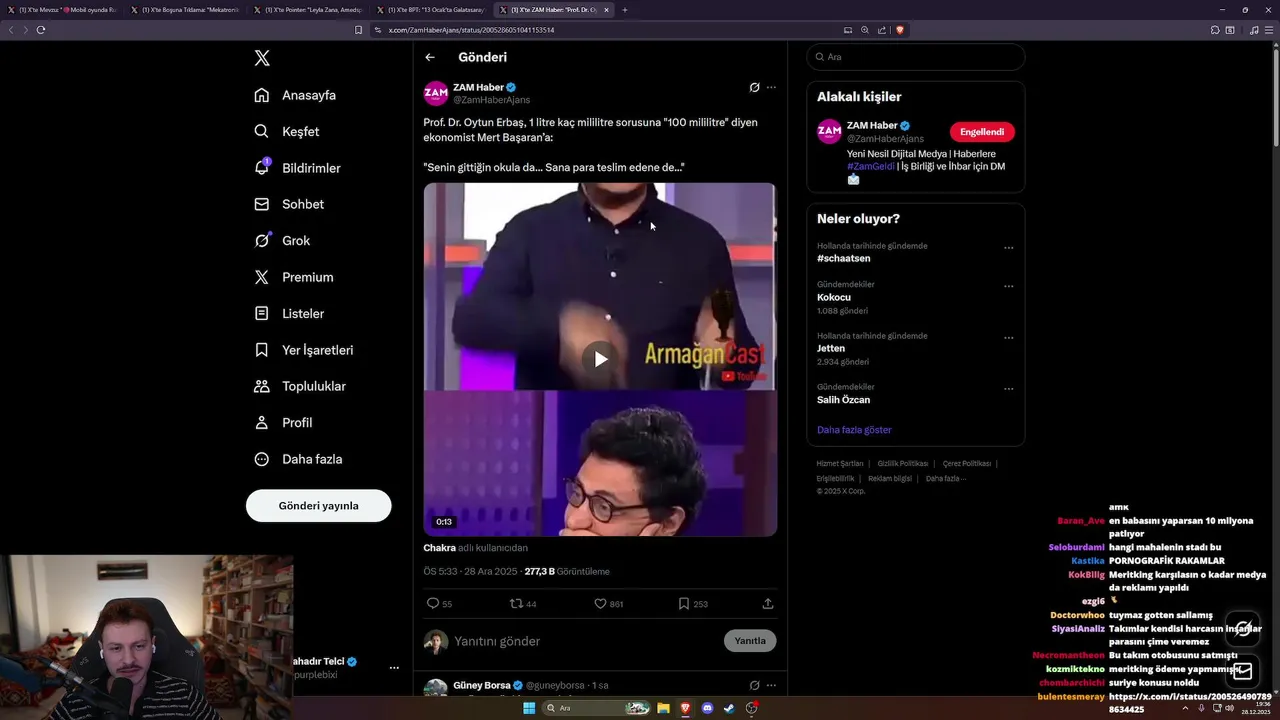Open a new browser tab

pyautogui.click(x=625, y=10)
